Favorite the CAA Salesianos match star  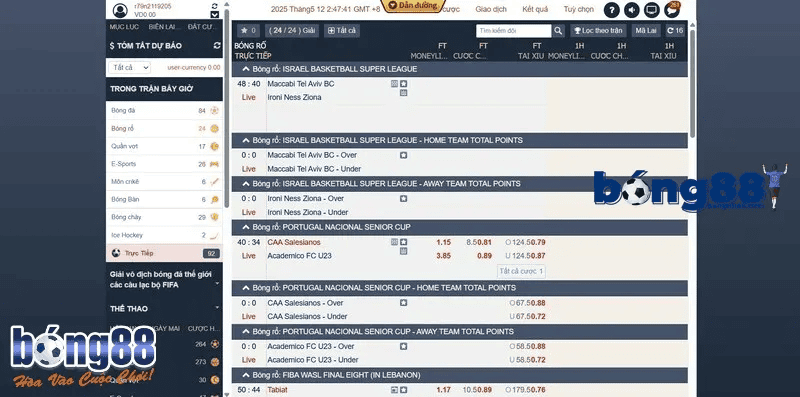click(x=404, y=242)
